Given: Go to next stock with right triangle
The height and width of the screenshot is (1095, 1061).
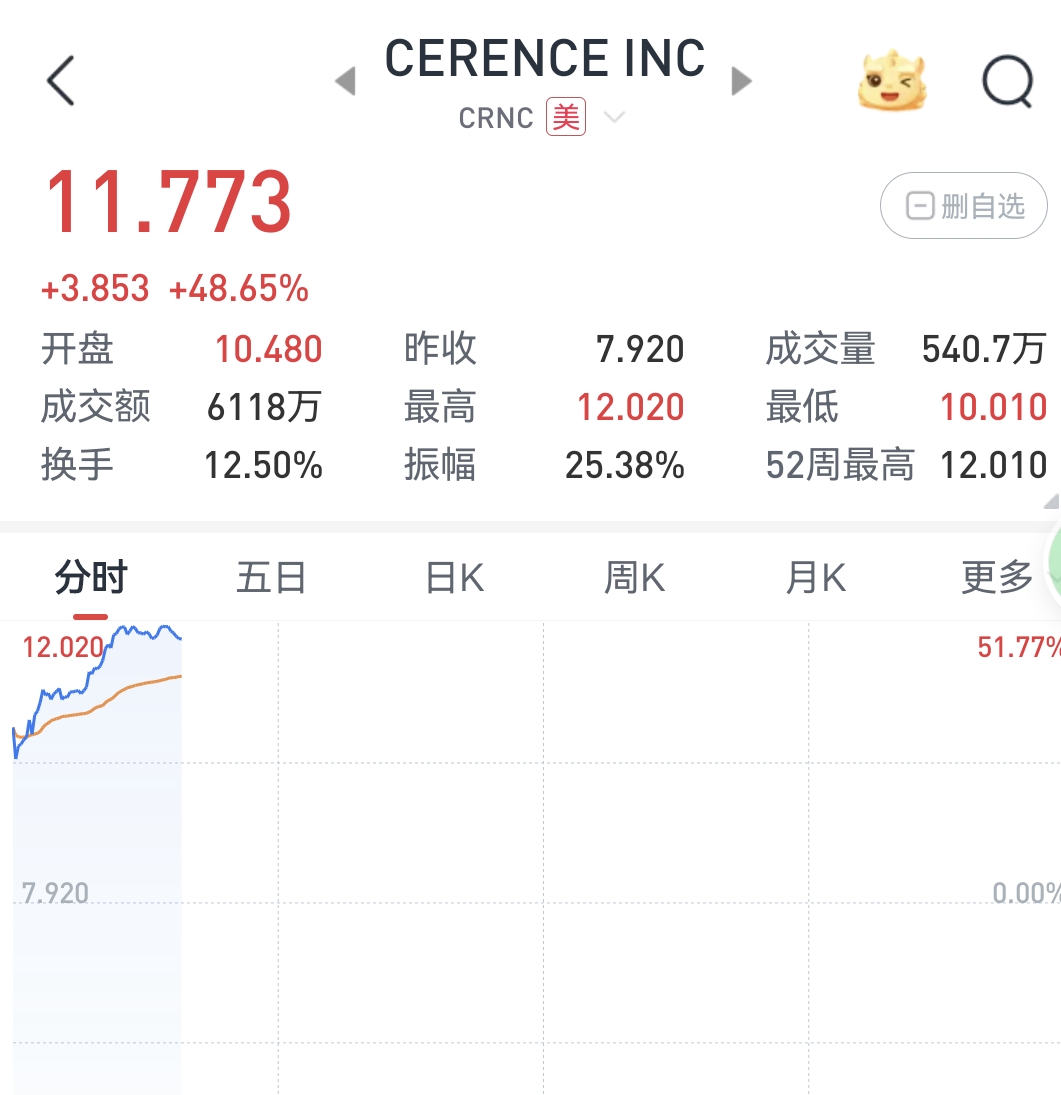Looking at the screenshot, I should coord(741,81).
